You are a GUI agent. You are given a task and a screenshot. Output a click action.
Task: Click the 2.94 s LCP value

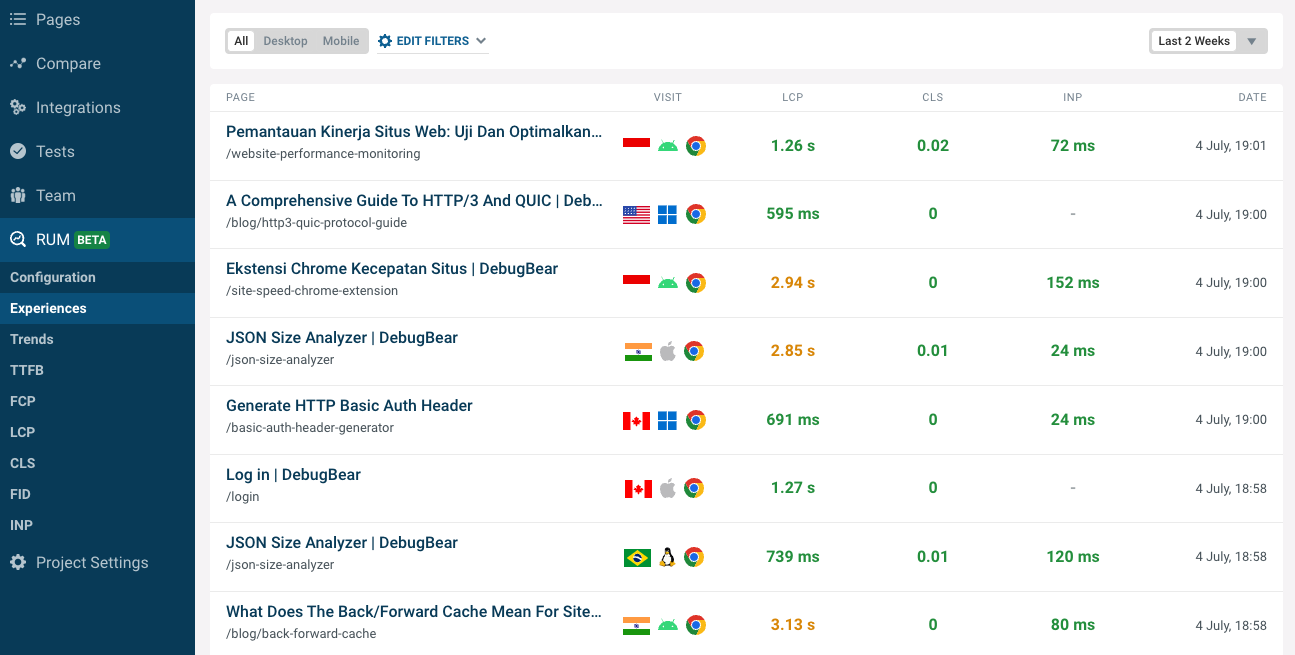[x=793, y=283]
